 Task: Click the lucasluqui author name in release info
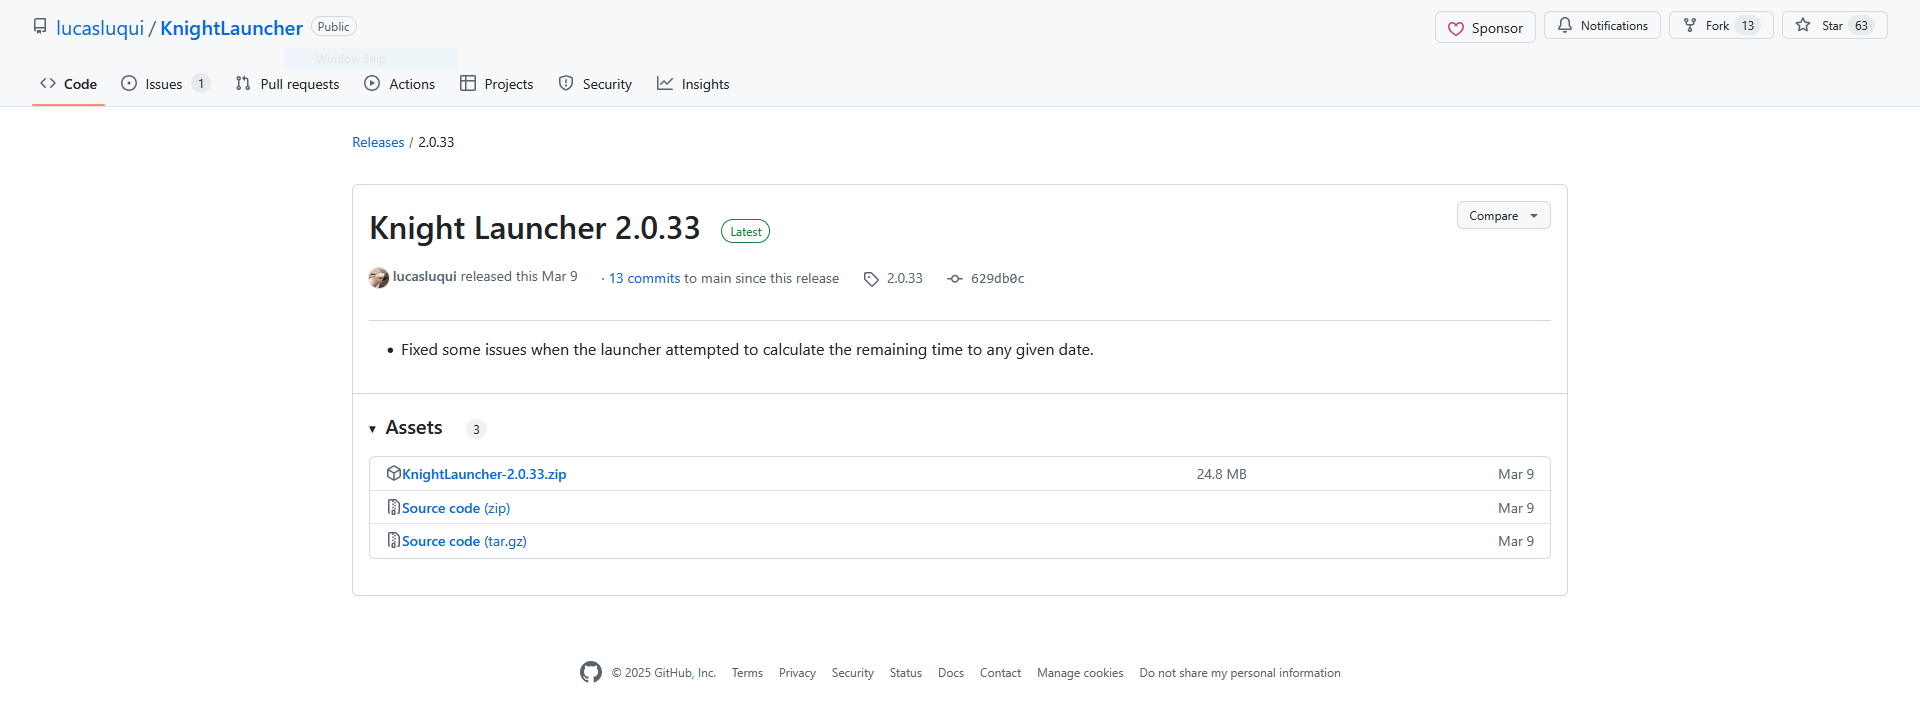(x=424, y=276)
